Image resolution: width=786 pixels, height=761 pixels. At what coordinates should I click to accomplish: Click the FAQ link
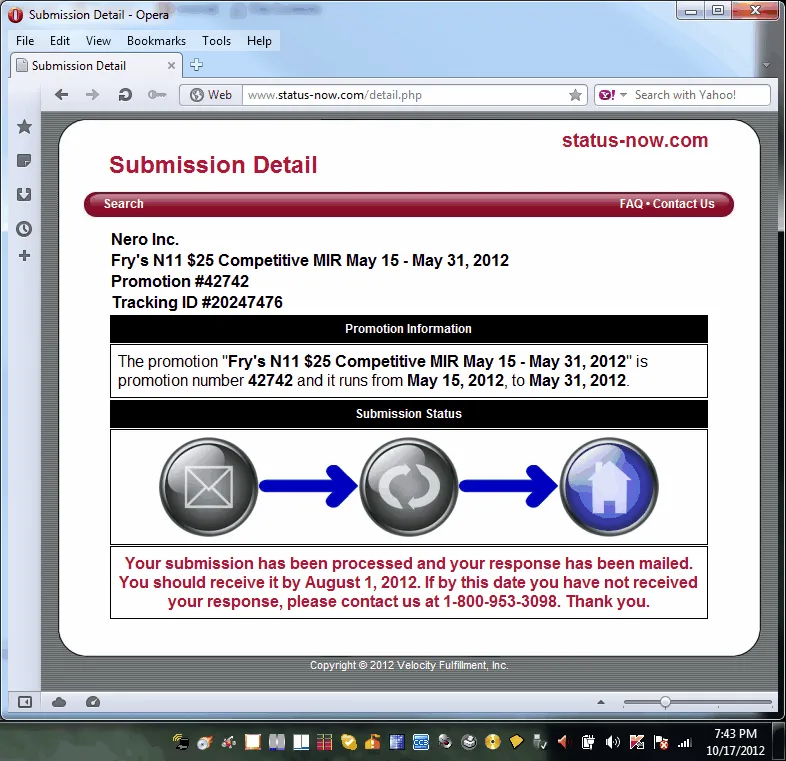click(x=631, y=204)
